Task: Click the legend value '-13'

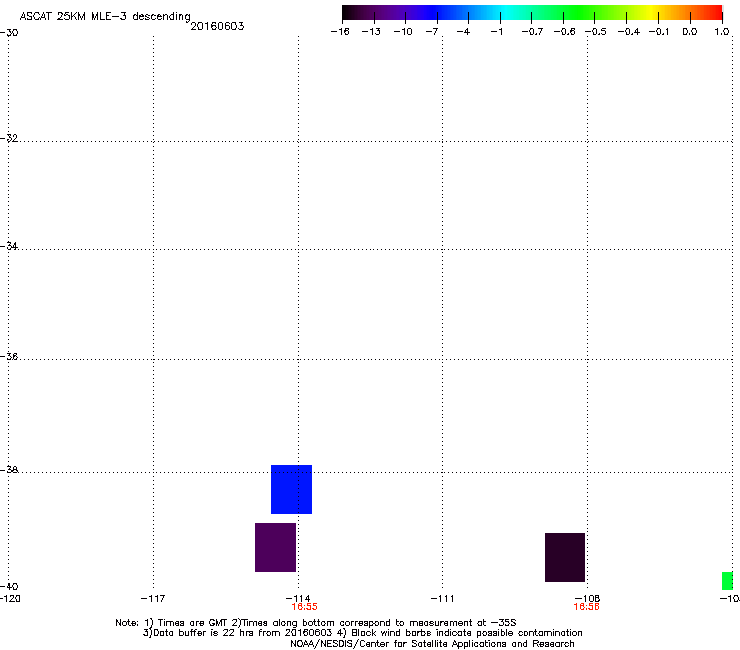Action: coord(371,32)
